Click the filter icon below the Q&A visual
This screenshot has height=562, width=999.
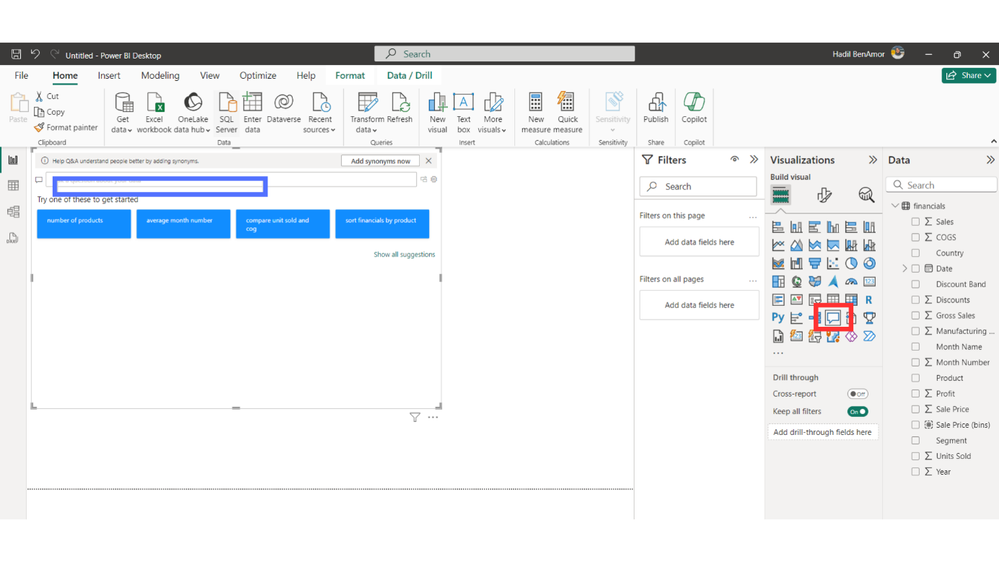(x=415, y=417)
